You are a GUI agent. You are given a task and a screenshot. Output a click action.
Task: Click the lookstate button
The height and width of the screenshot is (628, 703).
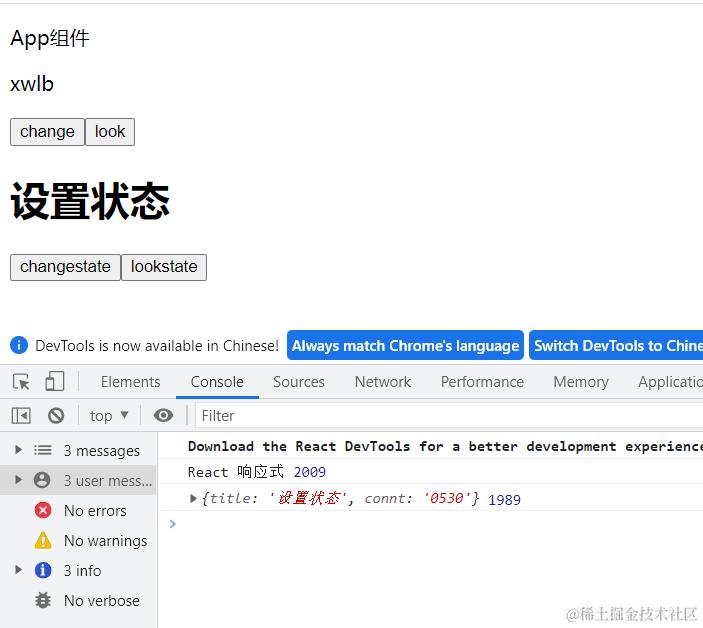point(164,267)
